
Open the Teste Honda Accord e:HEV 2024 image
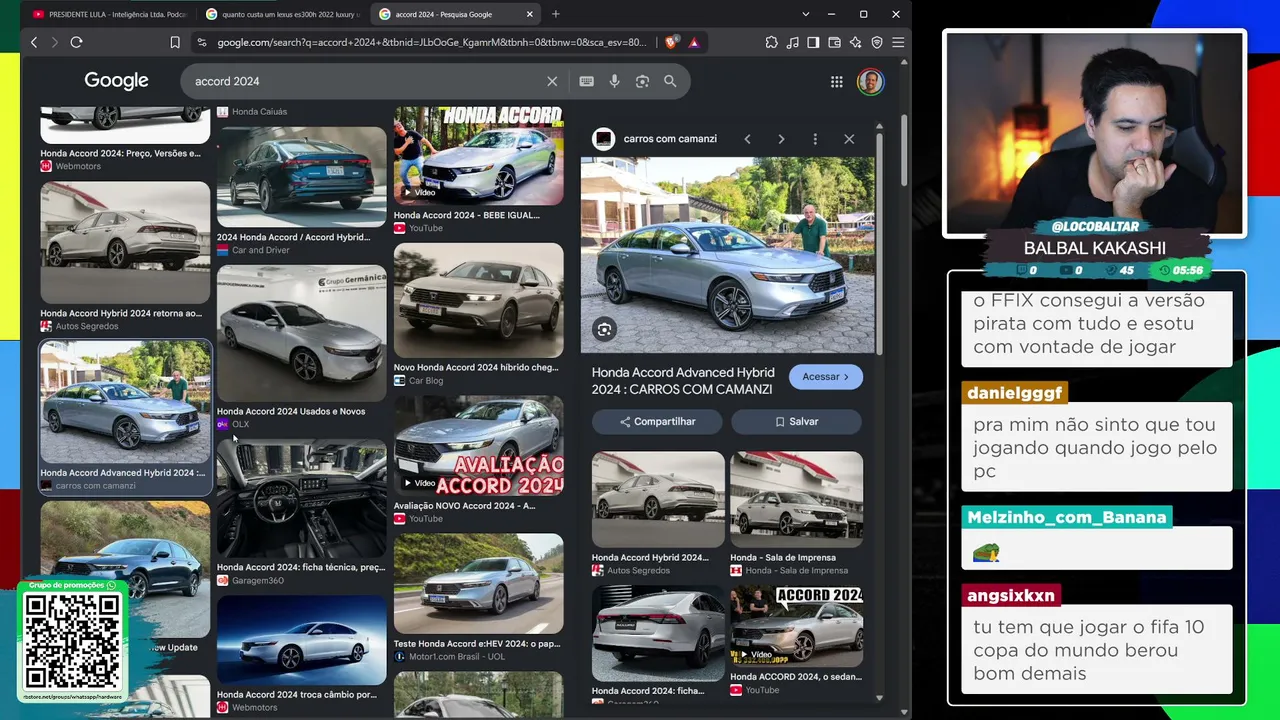pyautogui.click(x=478, y=583)
